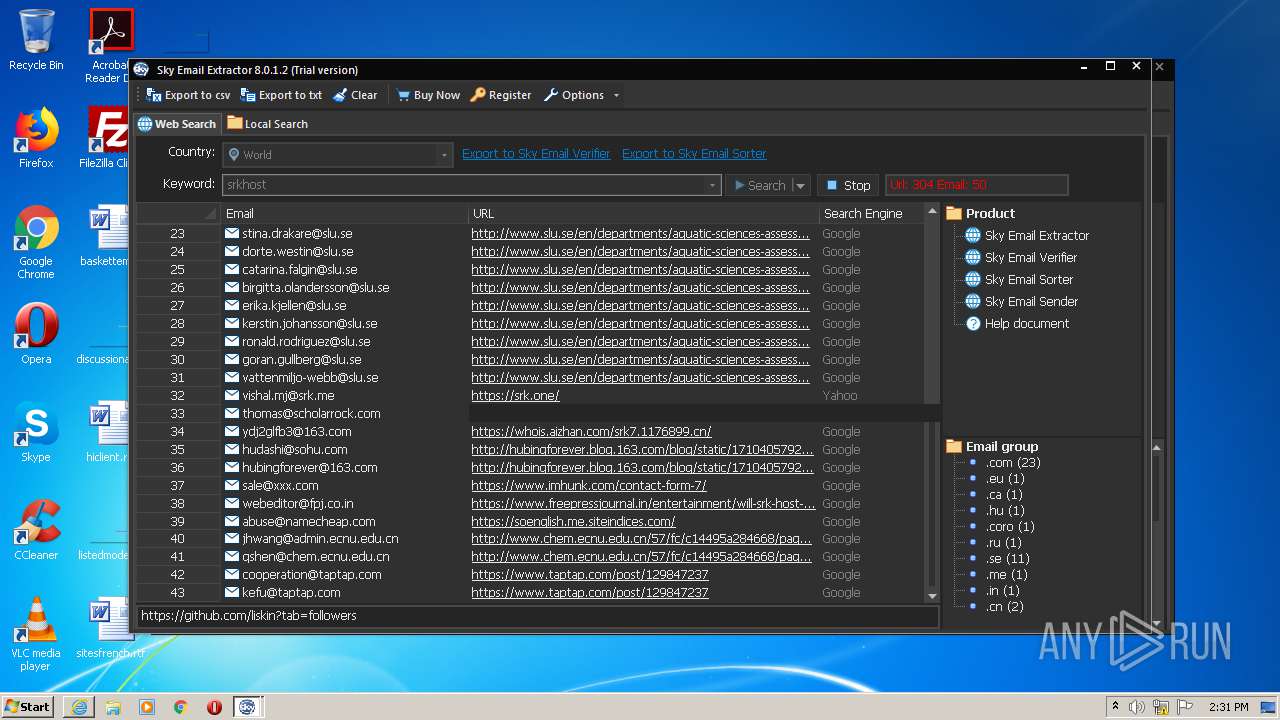This screenshot has height=720, width=1280.
Task: Sort by Email column header
Action: tap(344, 214)
